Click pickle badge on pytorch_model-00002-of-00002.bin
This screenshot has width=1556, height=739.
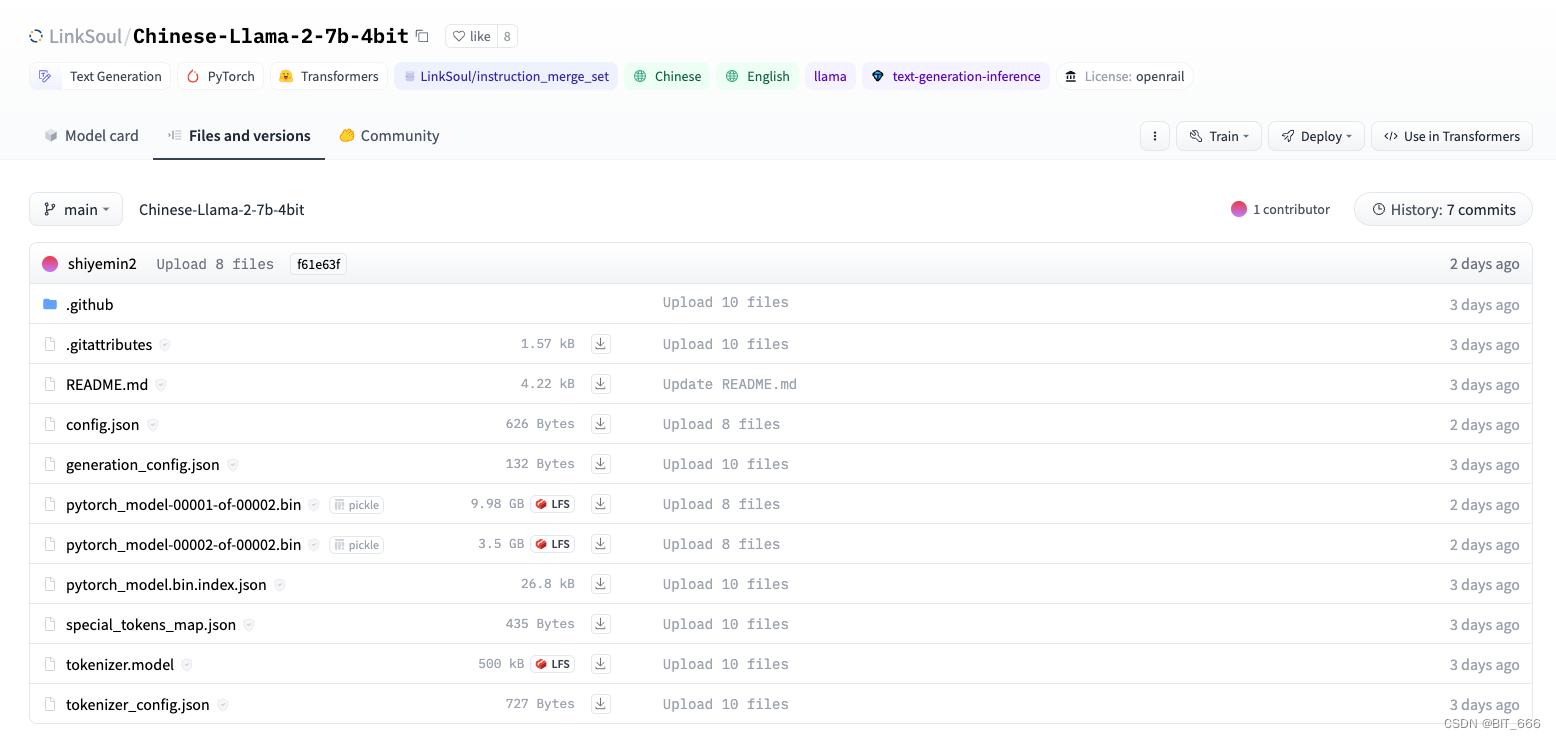tap(356, 544)
